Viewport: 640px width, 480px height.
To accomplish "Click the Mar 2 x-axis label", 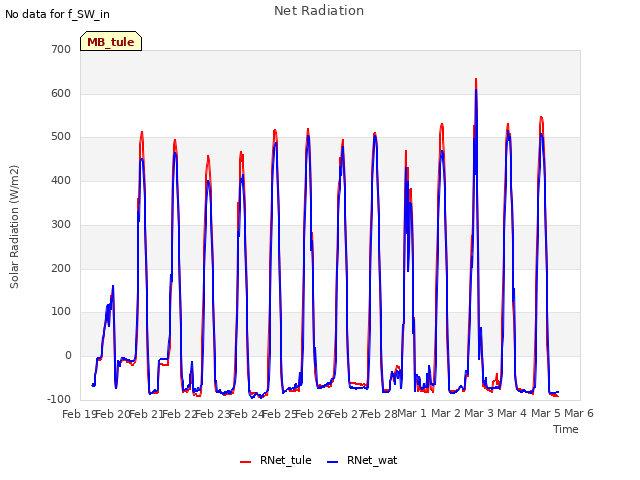I will pyautogui.click(x=446, y=414).
